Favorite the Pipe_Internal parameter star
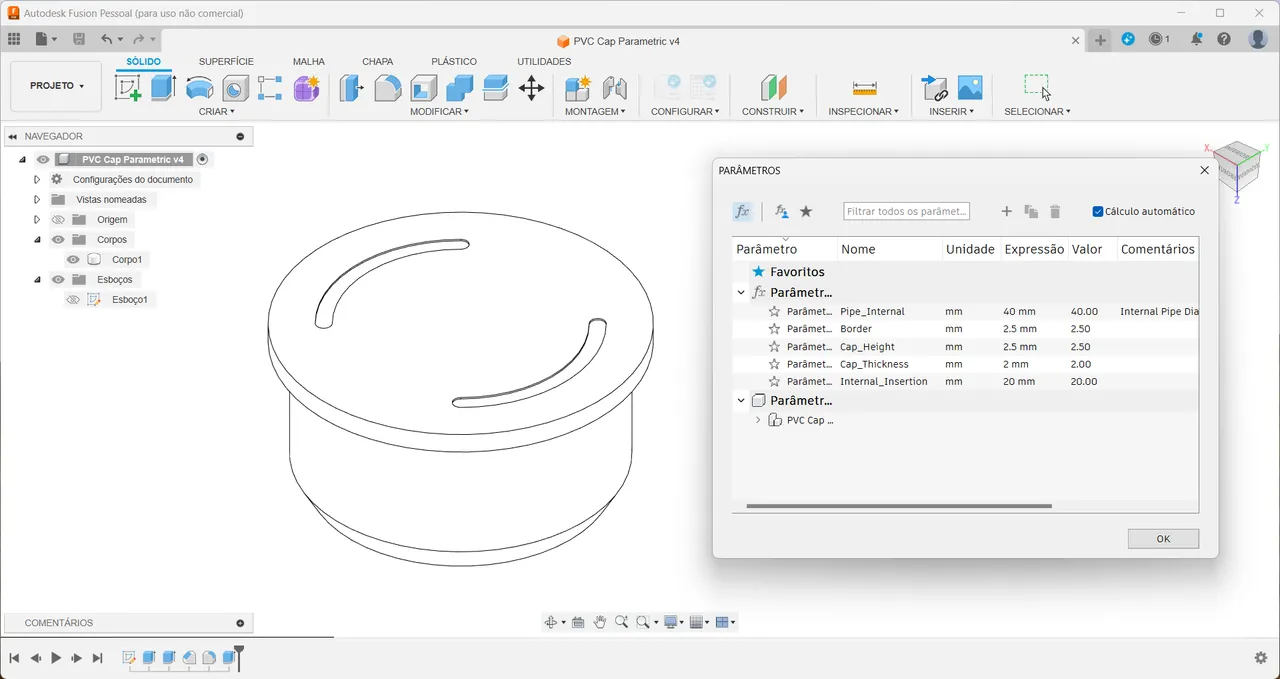This screenshot has width=1280, height=679. [x=773, y=311]
